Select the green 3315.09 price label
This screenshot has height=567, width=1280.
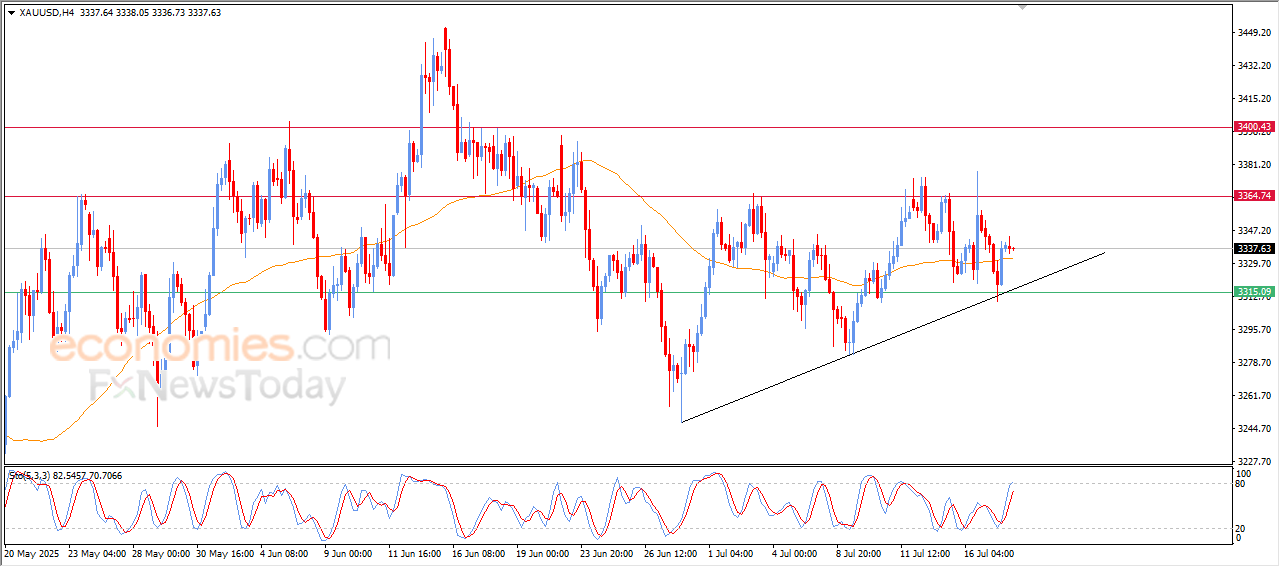point(1254,292)
